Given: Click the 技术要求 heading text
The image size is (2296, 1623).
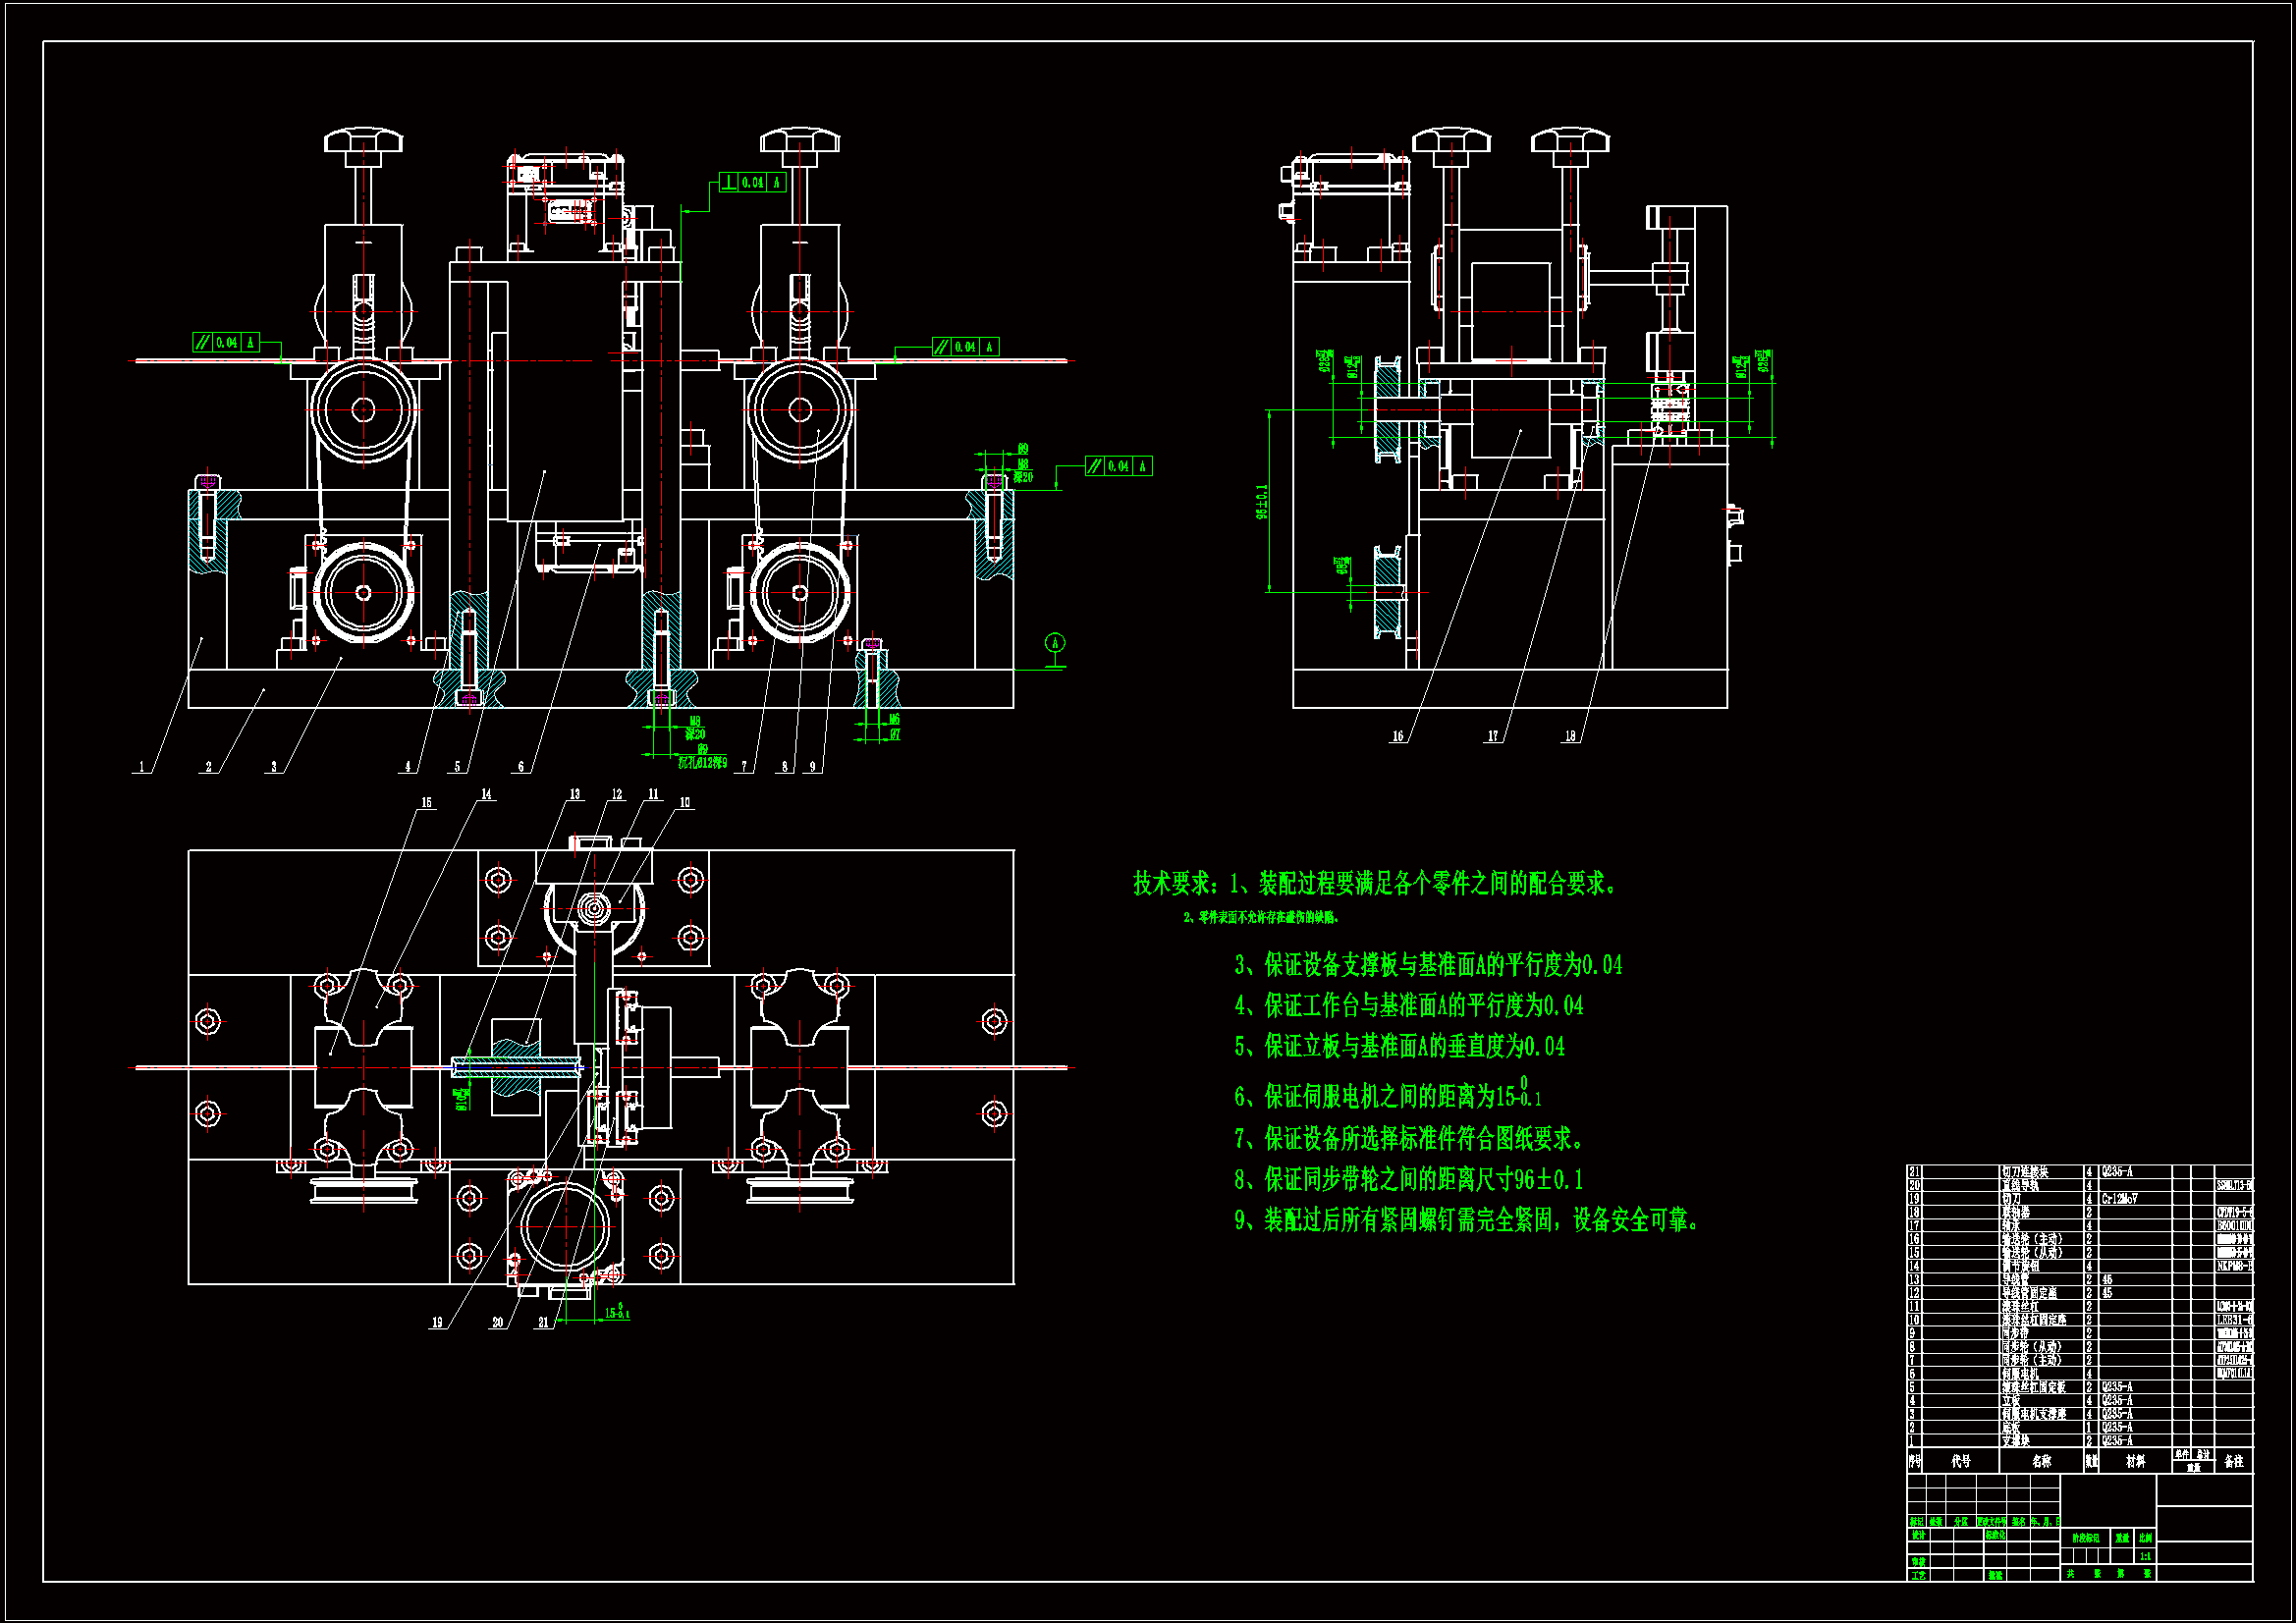Looking at the screenshot, I should [1169, 884].
